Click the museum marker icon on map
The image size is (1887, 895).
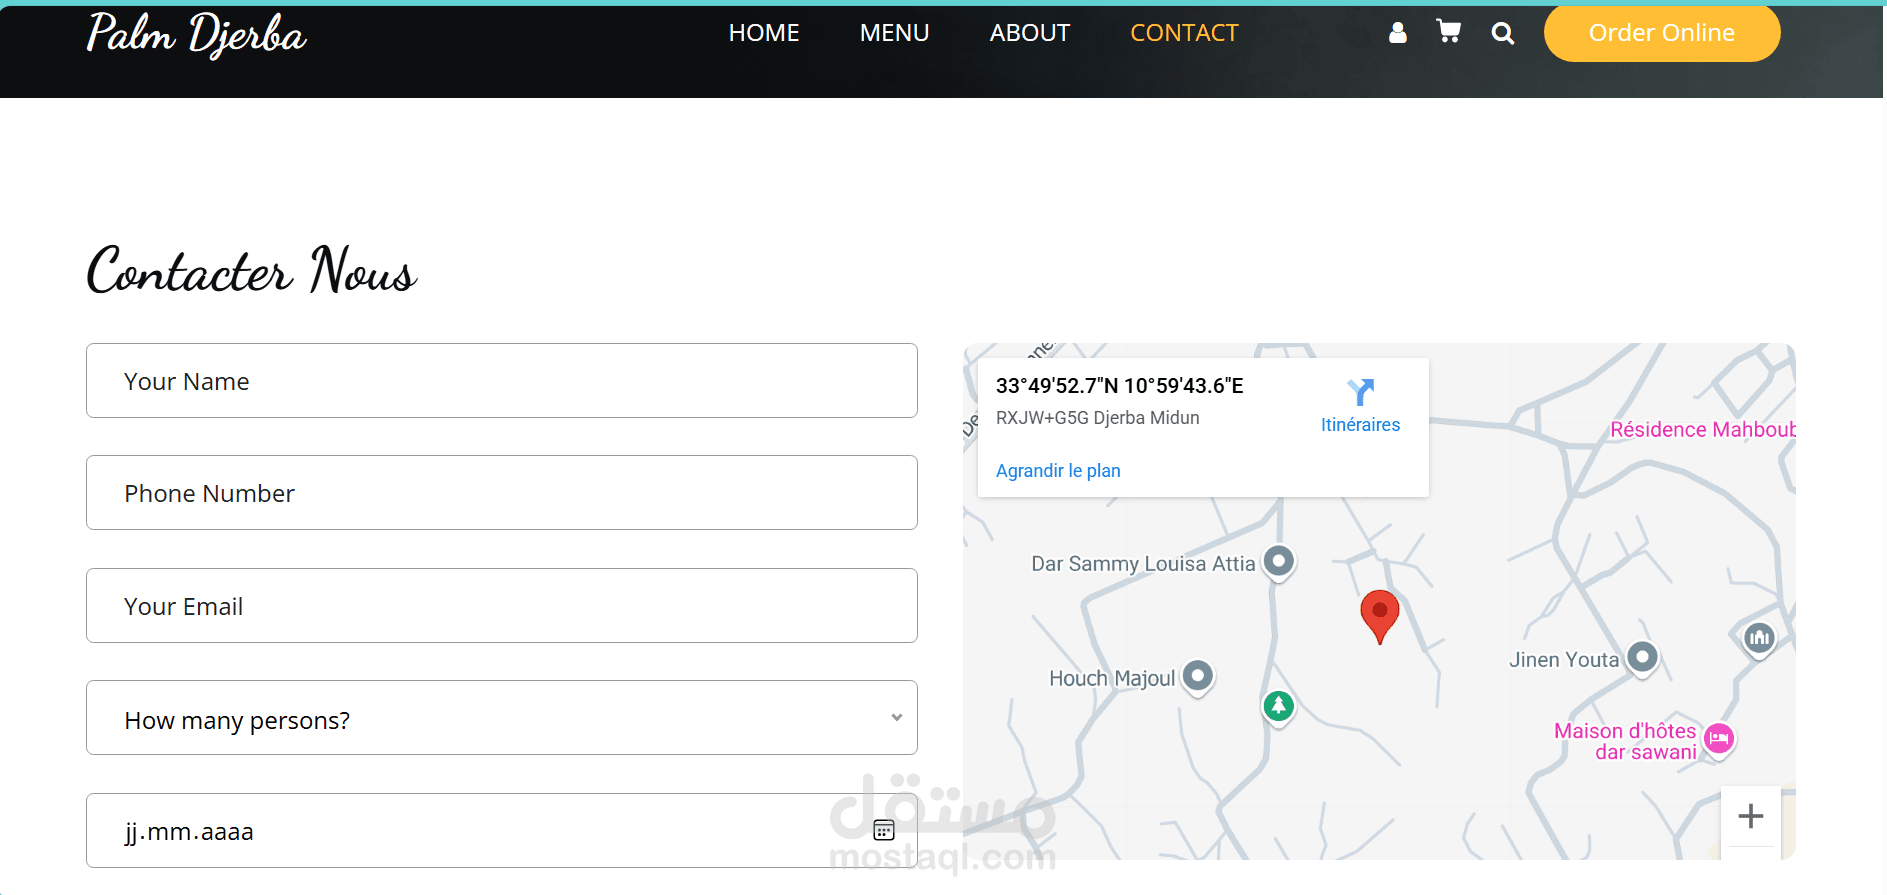1759,638
